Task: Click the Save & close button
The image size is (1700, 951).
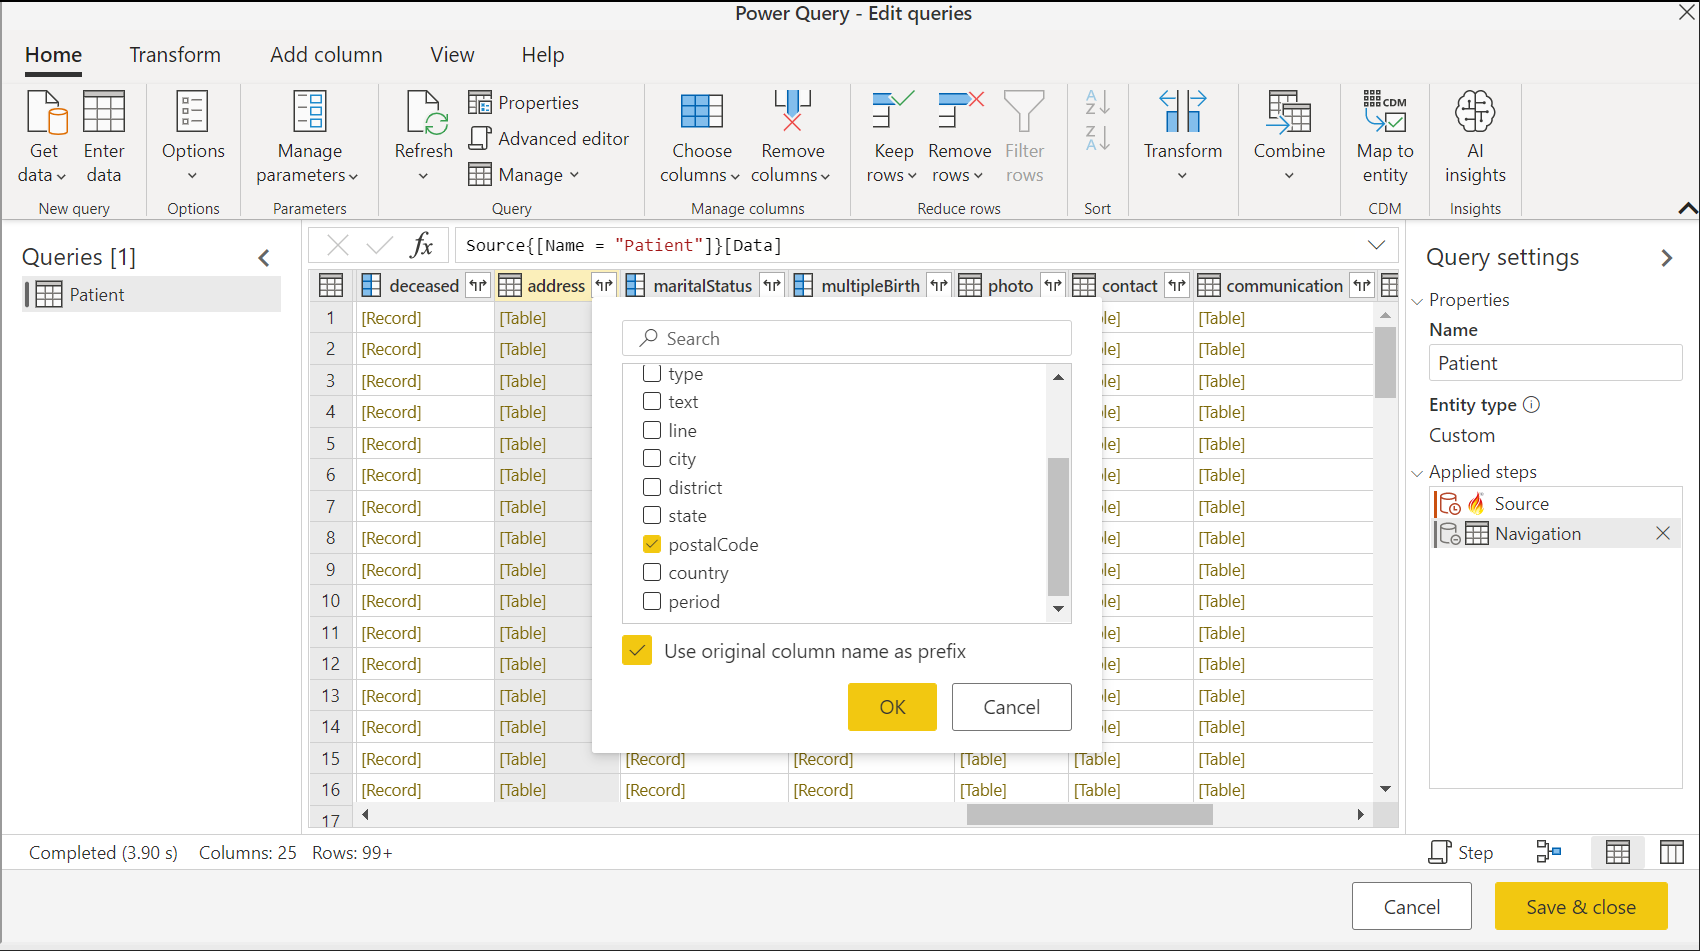Action: tap(1580, 906)
